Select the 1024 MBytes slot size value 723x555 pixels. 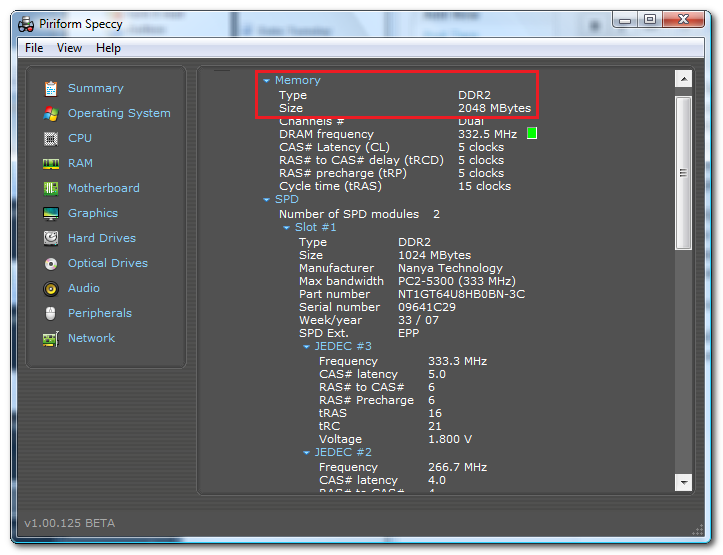(434, 255)
